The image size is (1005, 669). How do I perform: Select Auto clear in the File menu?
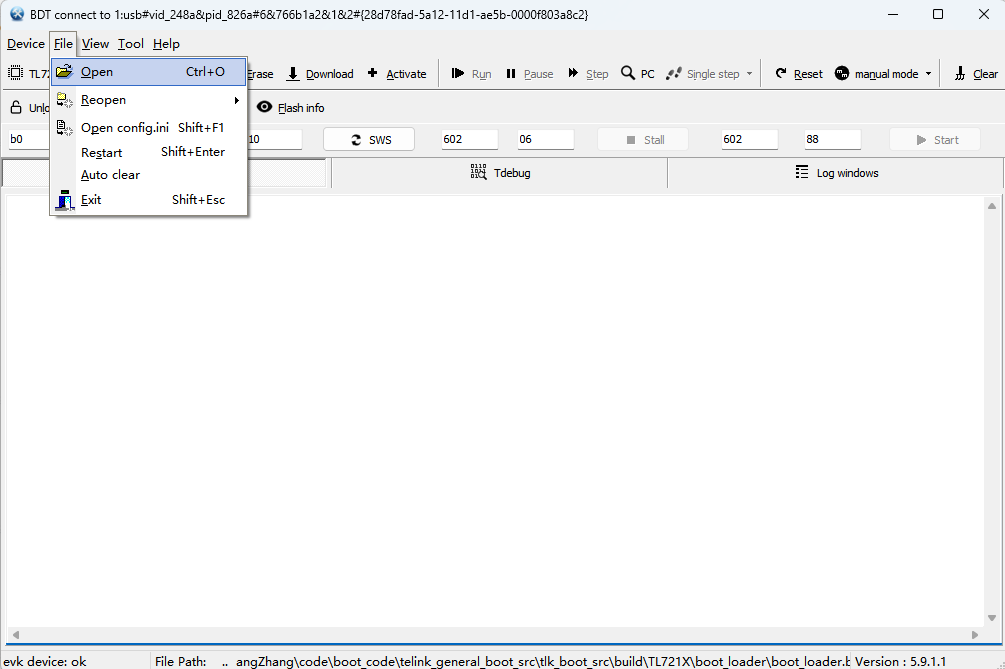tap(149, 175)
